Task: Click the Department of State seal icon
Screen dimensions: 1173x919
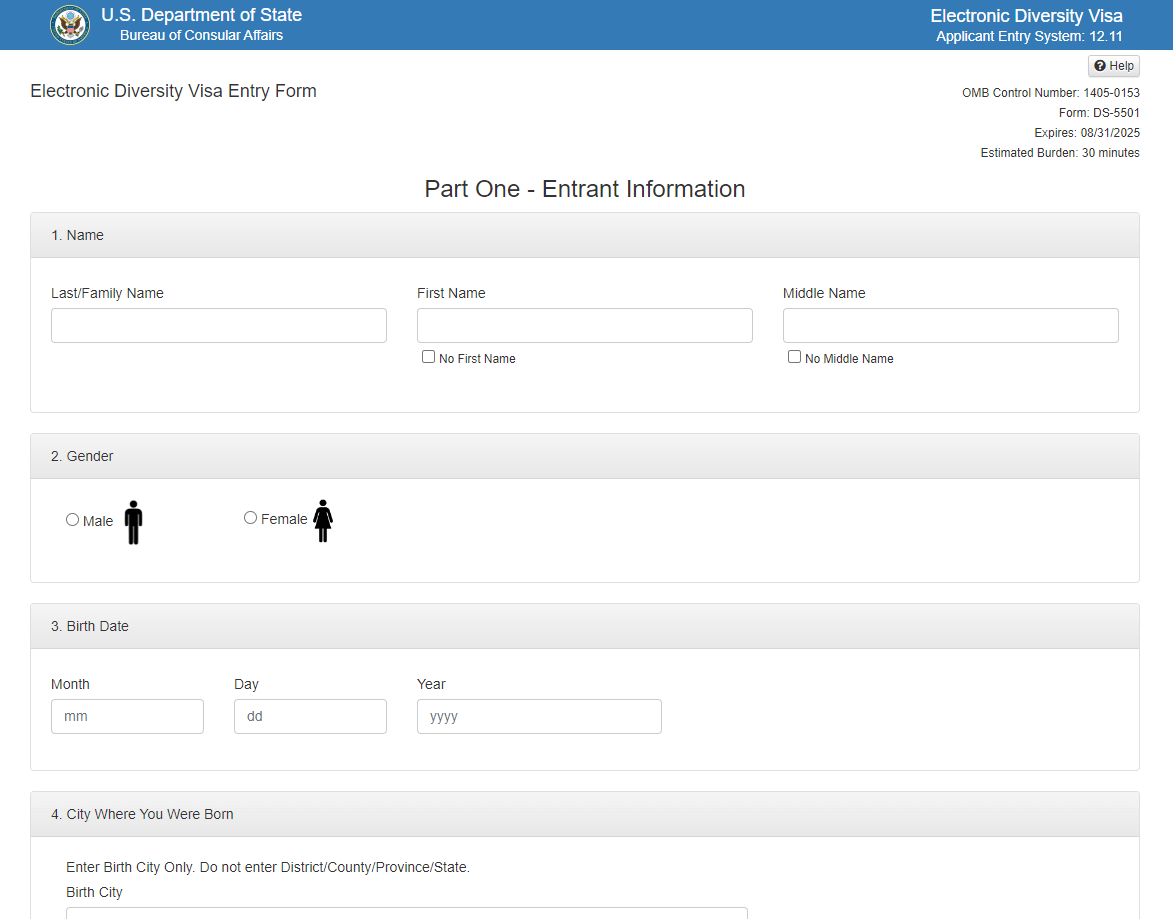Action: pyautogui.click(x=70, y=25)
